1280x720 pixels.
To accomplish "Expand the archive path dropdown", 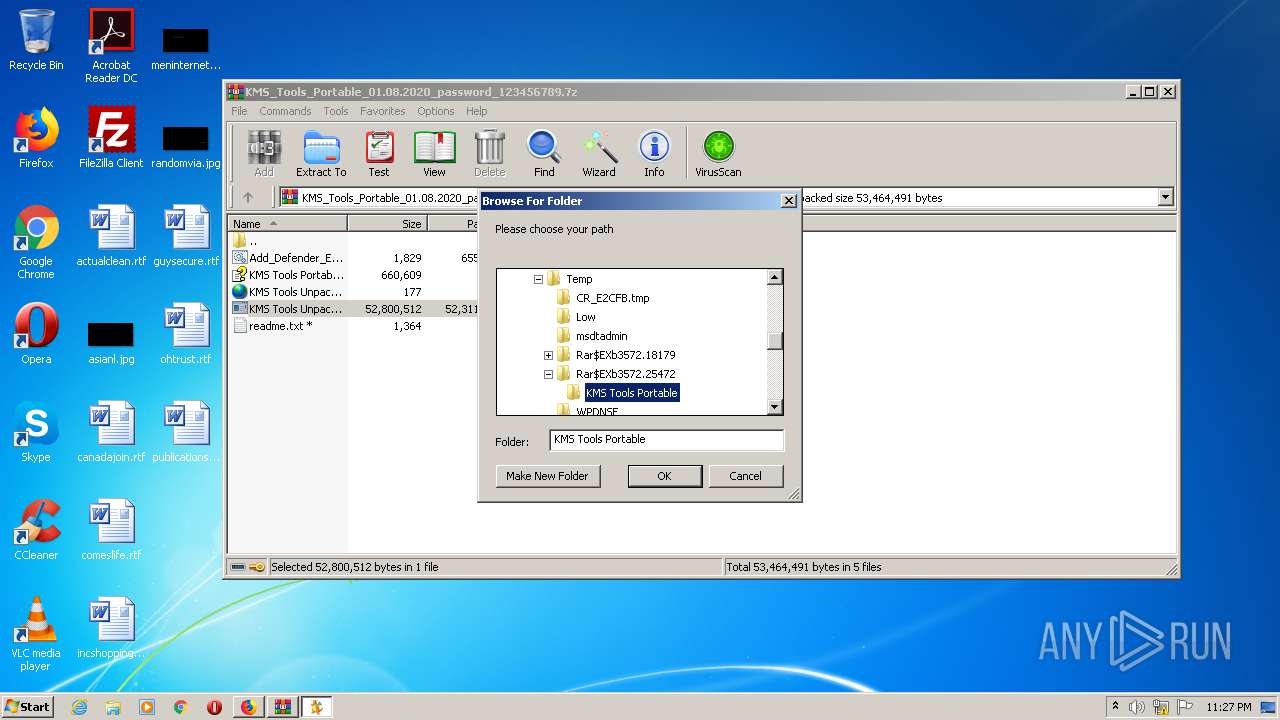I will point(1165,198).
